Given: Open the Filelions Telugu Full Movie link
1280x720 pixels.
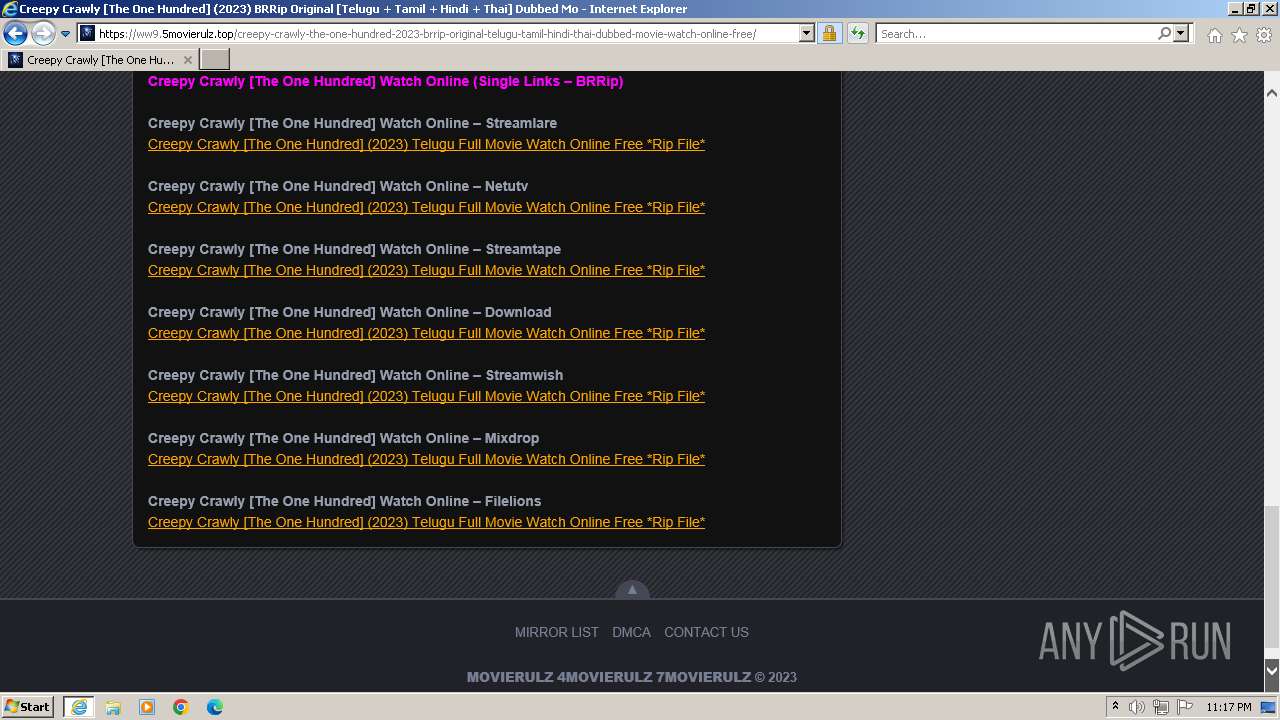Looking at the screenshot, I should click(x=426, y=522).
